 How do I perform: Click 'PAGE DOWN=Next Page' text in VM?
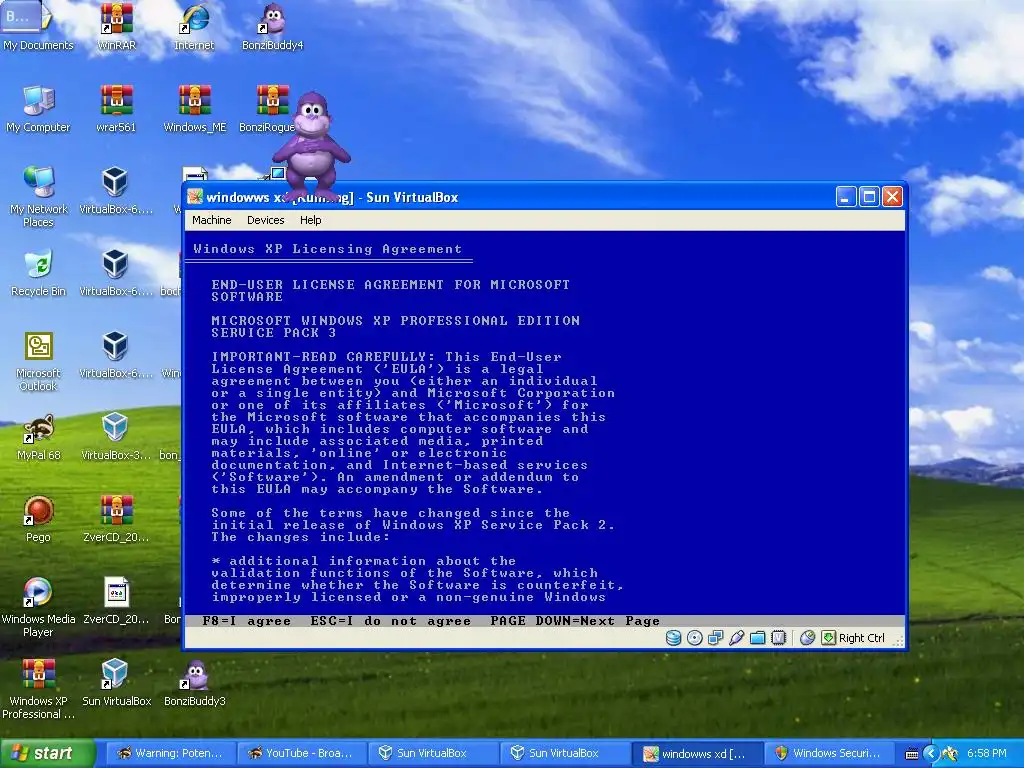pyautogui.click(x=575, y=621)
